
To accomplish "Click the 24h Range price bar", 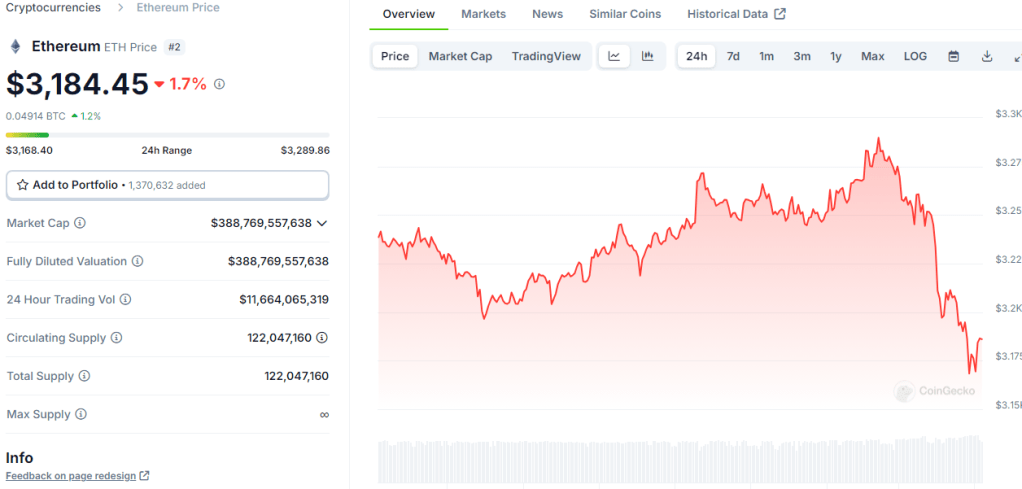I will pos(167,135).
